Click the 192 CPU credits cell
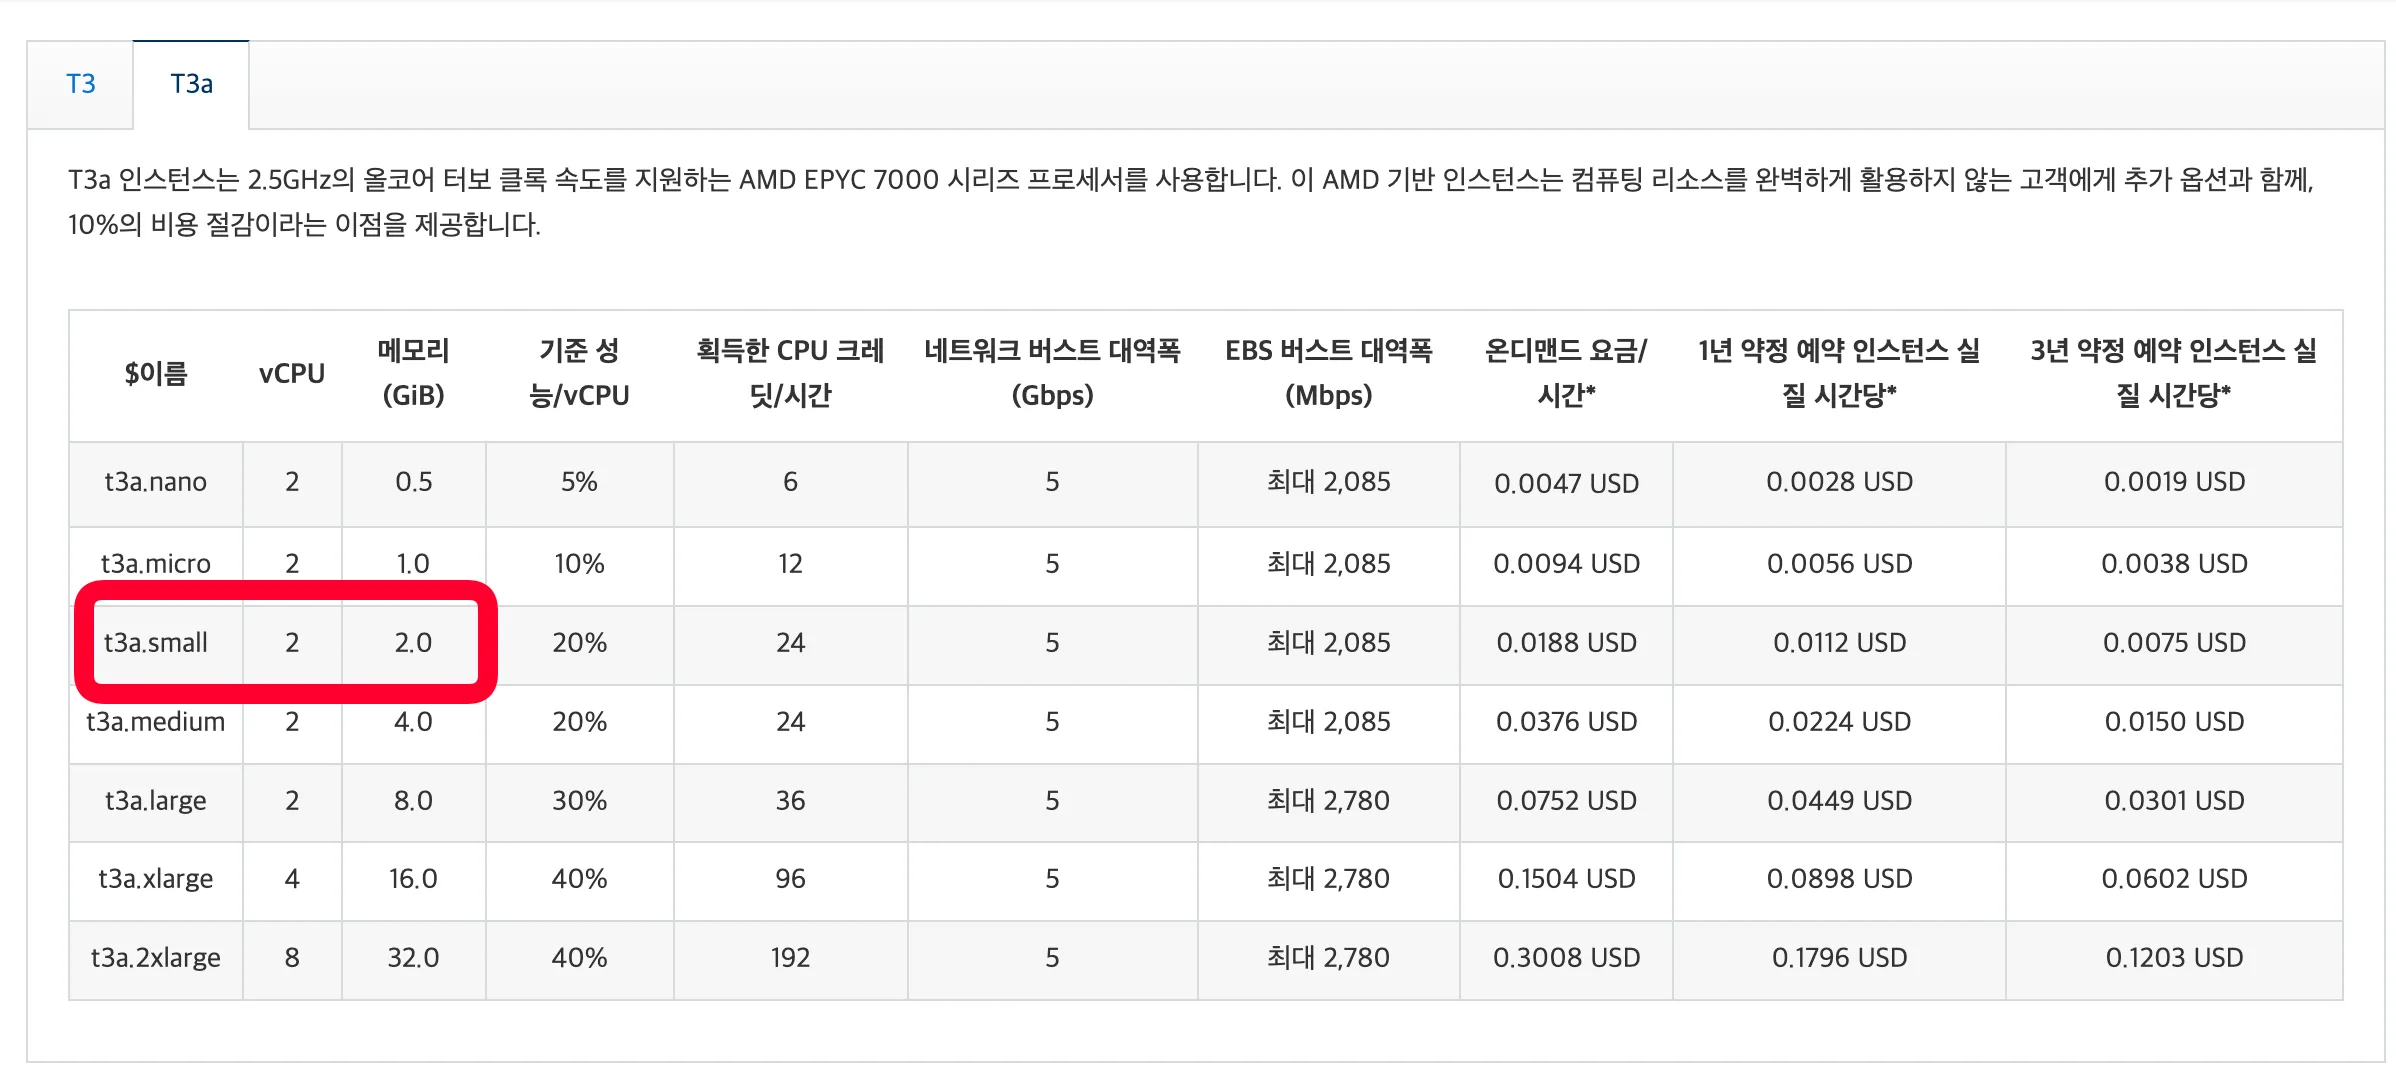2396x1080 pixels. (x=790, y=957)
